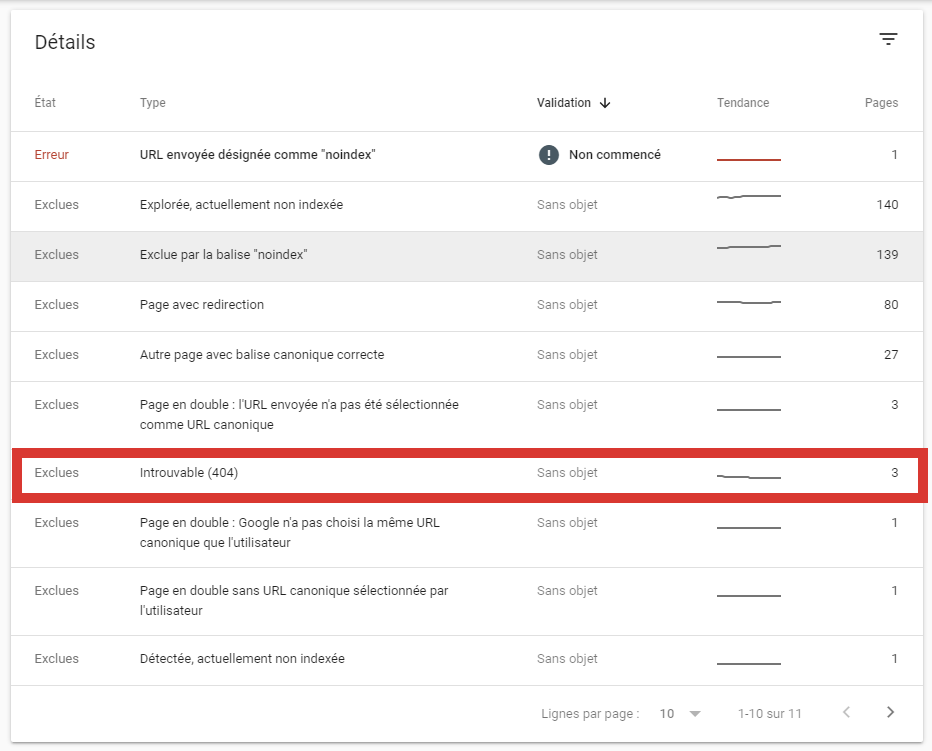Open the Introuvable (404) row
Image resolution: width=932 pixels, height=751 pixels.
189,473
